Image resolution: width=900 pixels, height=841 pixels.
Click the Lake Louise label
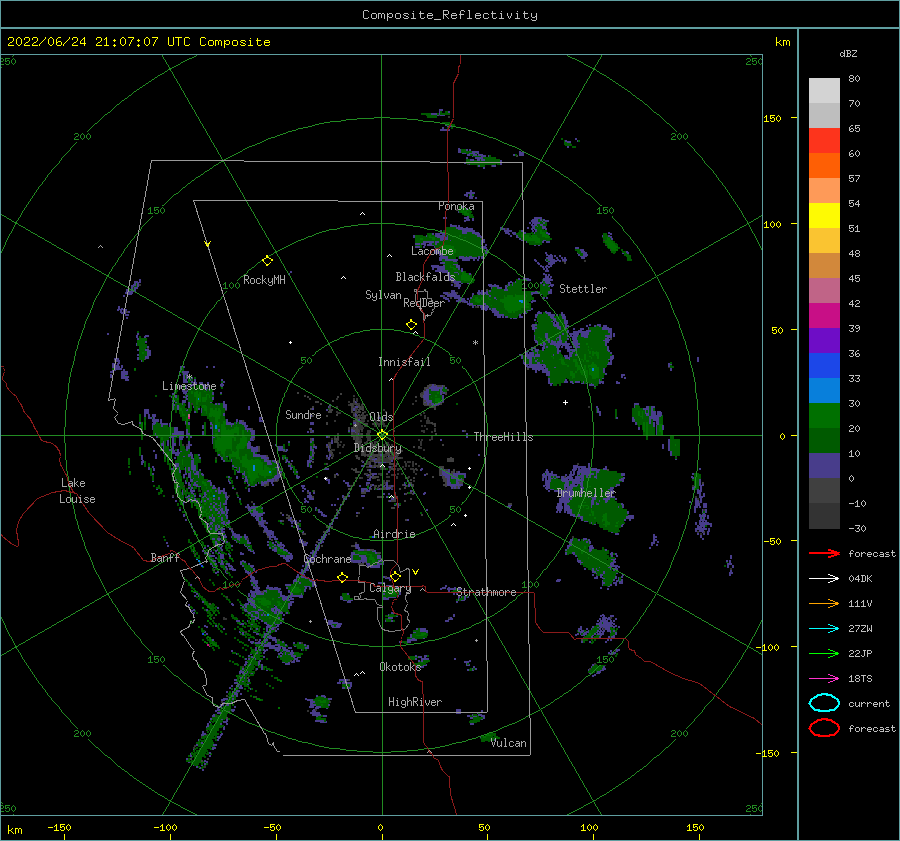tap(77, 491)
